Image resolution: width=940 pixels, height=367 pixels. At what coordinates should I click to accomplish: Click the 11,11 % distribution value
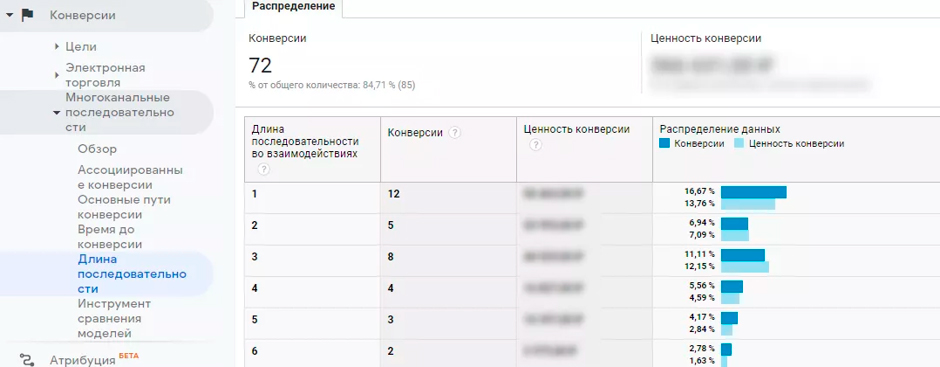(699, 254)
